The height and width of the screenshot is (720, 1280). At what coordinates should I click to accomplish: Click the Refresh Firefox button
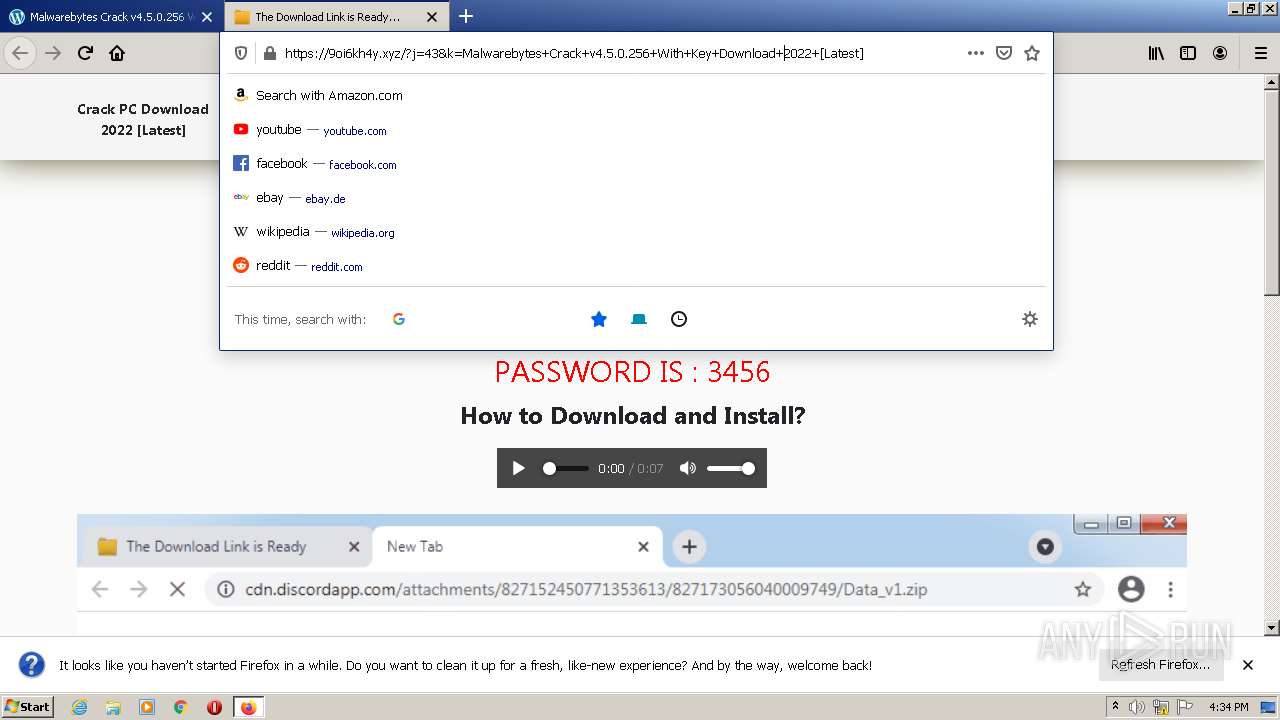(1160, 665)
